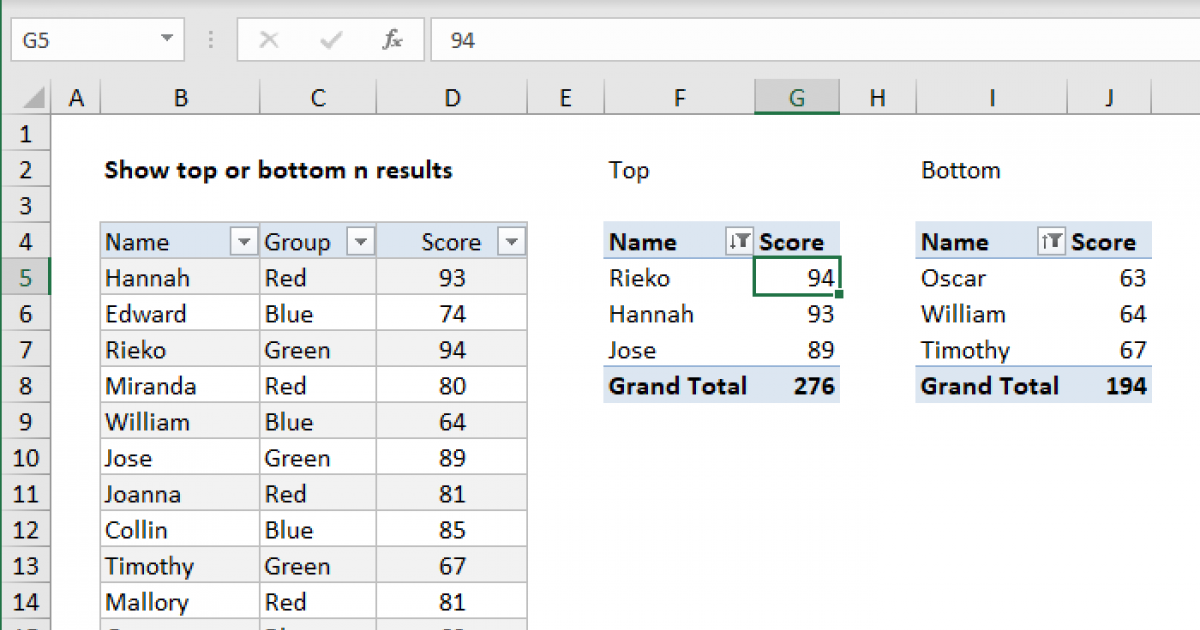Open the Group column filter dropdown
The height and width of the screenshot is (630, 1200).
point(361,242)
